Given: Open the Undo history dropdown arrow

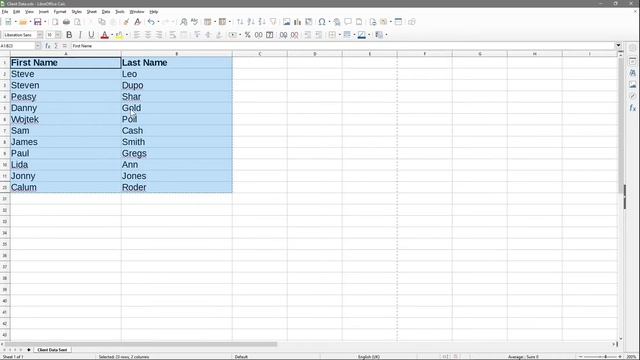Looking at the screenshot, I should tap(158, 22).
